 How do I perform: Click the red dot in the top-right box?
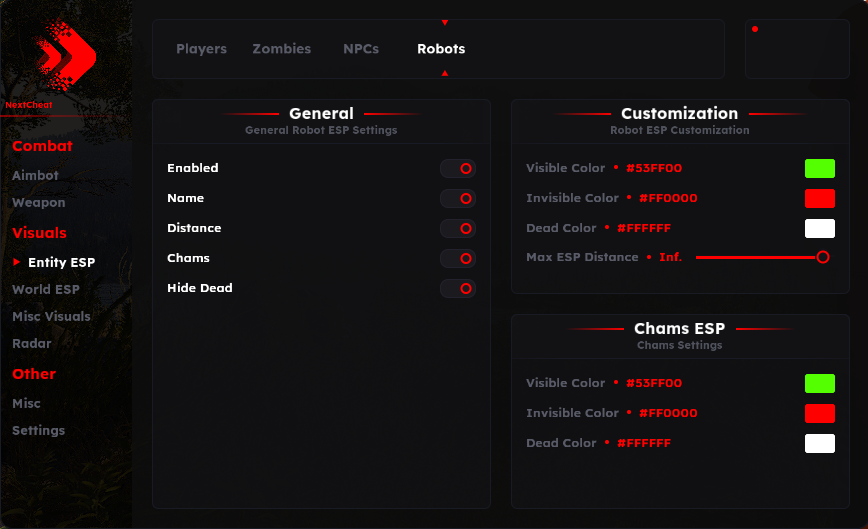pos(755,29)
